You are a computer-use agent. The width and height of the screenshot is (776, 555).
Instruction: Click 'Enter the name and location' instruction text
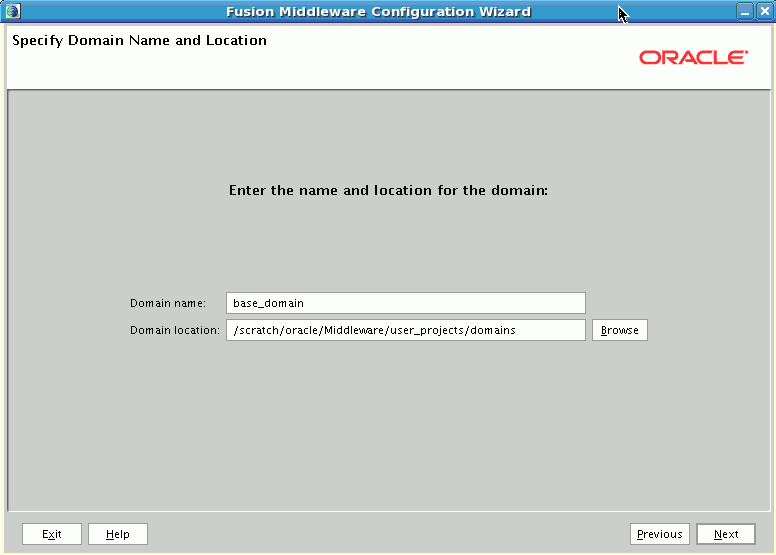pos(388,191)
